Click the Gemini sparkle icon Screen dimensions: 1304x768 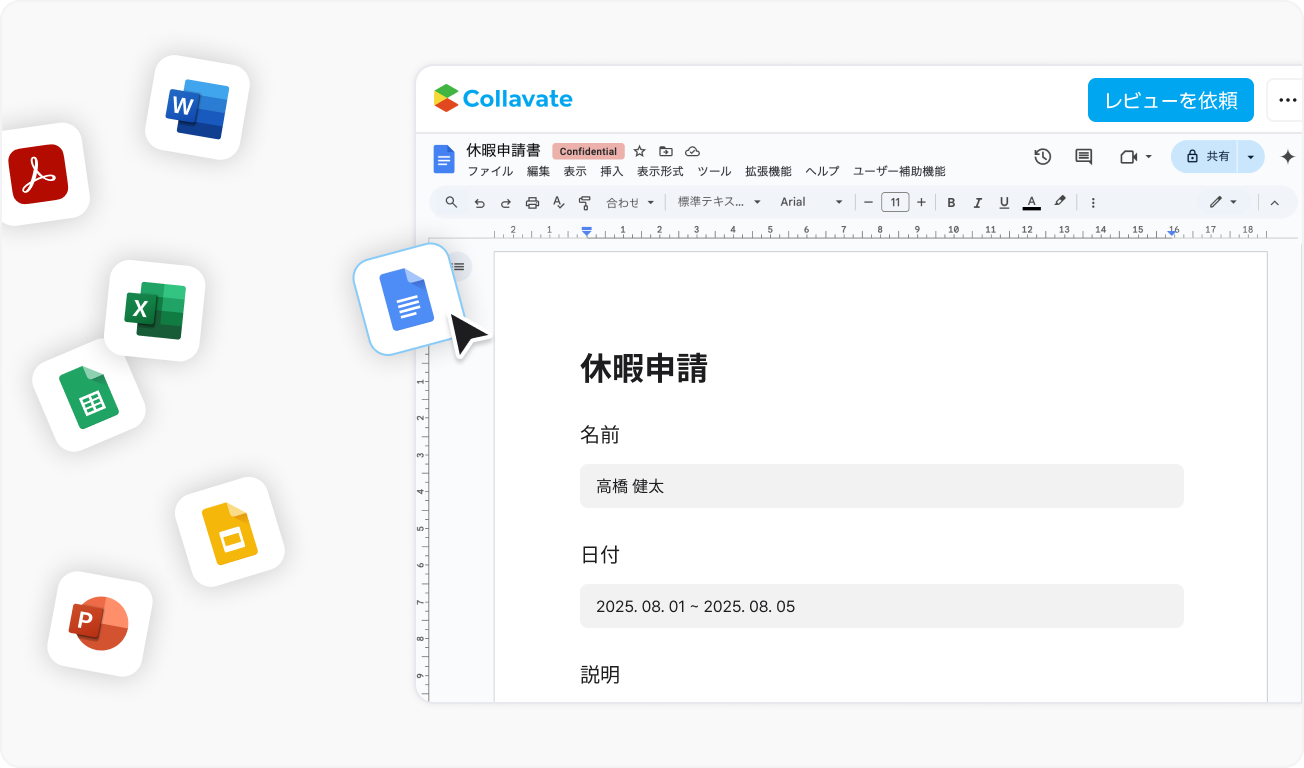(x=1288, y=157)
